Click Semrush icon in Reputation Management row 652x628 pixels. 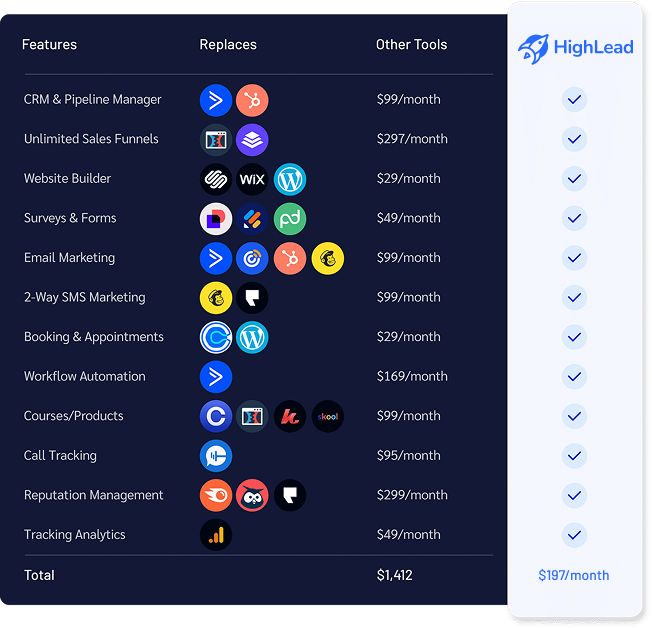coord(216,495)
